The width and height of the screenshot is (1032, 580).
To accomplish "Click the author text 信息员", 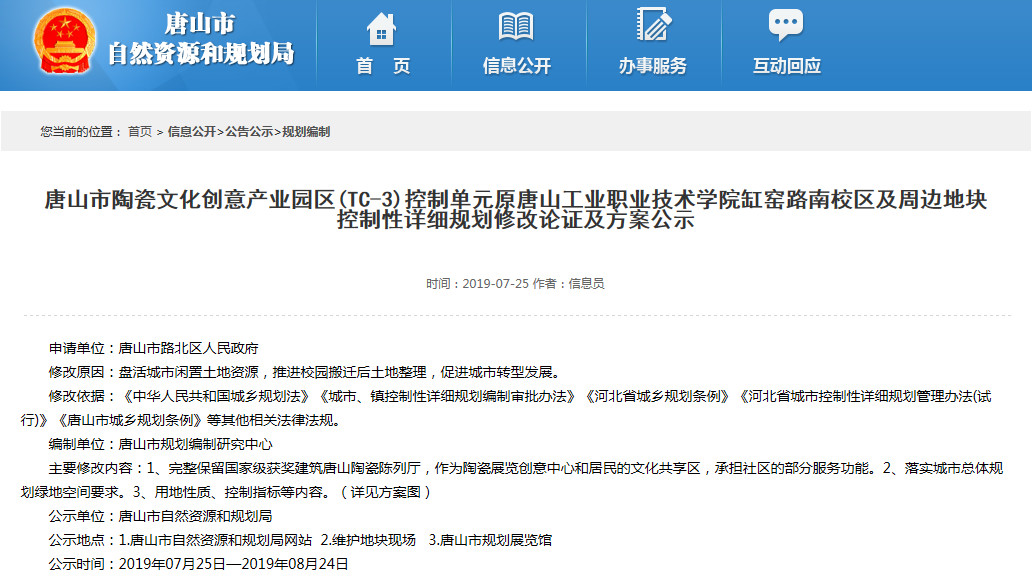I will (586, 284).
